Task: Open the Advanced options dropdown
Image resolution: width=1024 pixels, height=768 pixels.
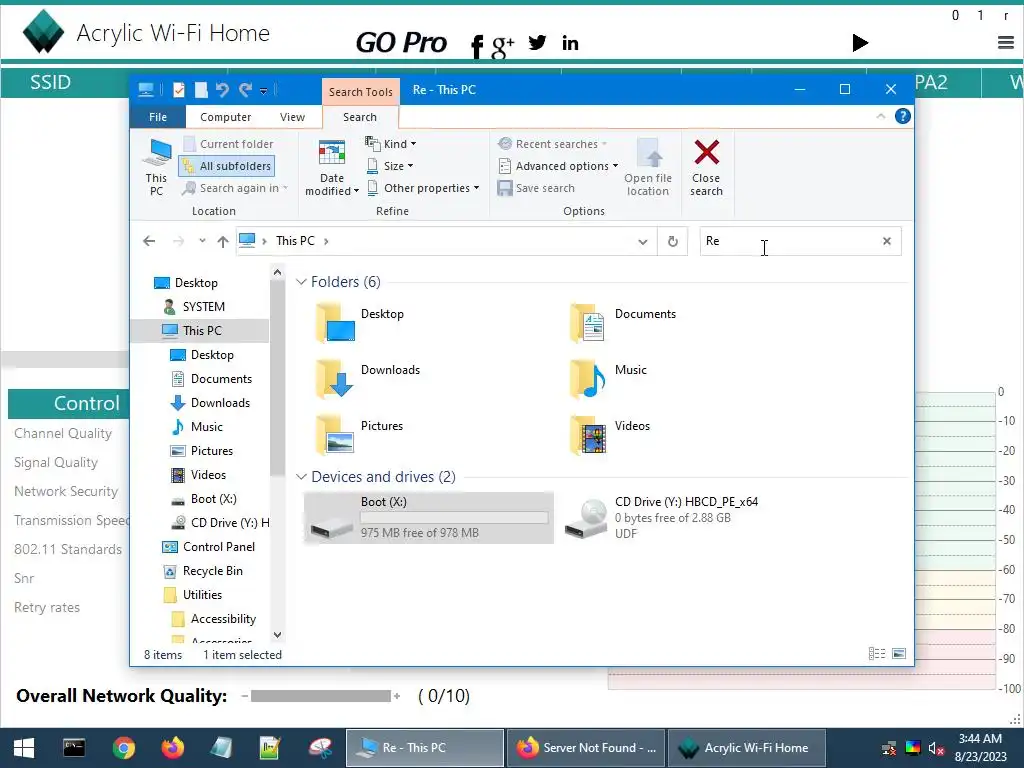Action: pos(558,166)
